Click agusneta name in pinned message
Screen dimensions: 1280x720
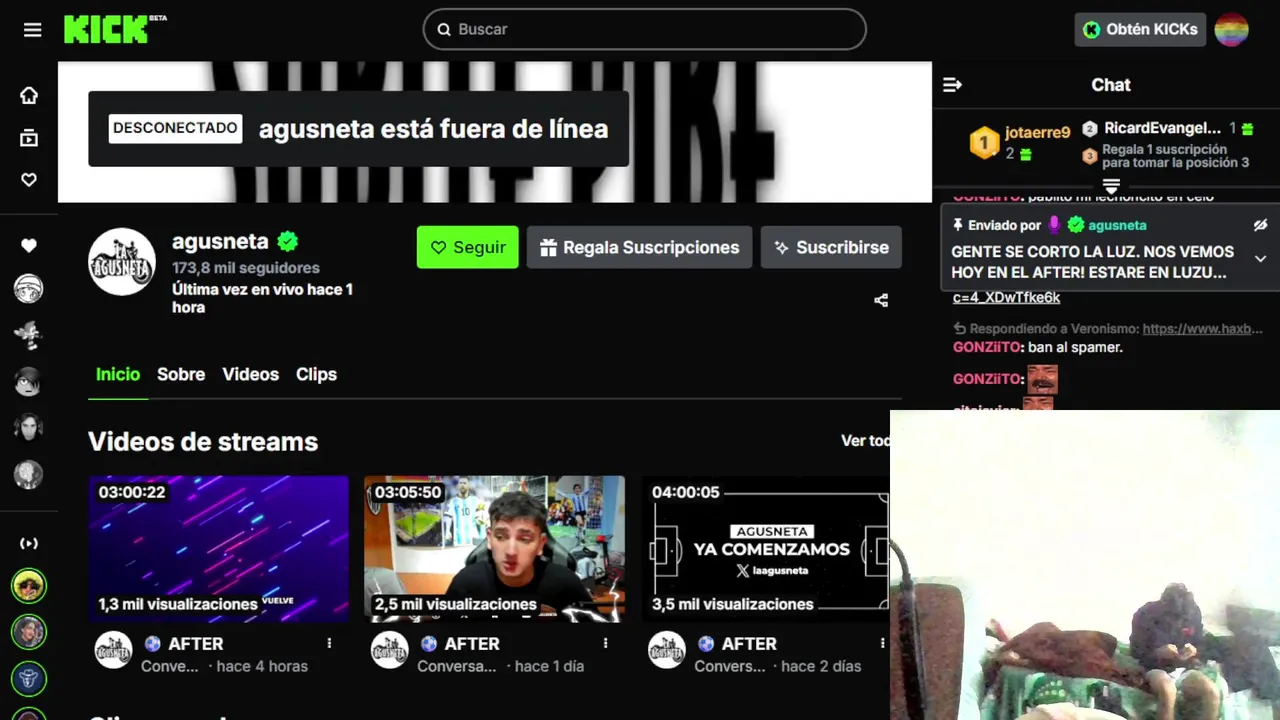[x=1117, y=225]
